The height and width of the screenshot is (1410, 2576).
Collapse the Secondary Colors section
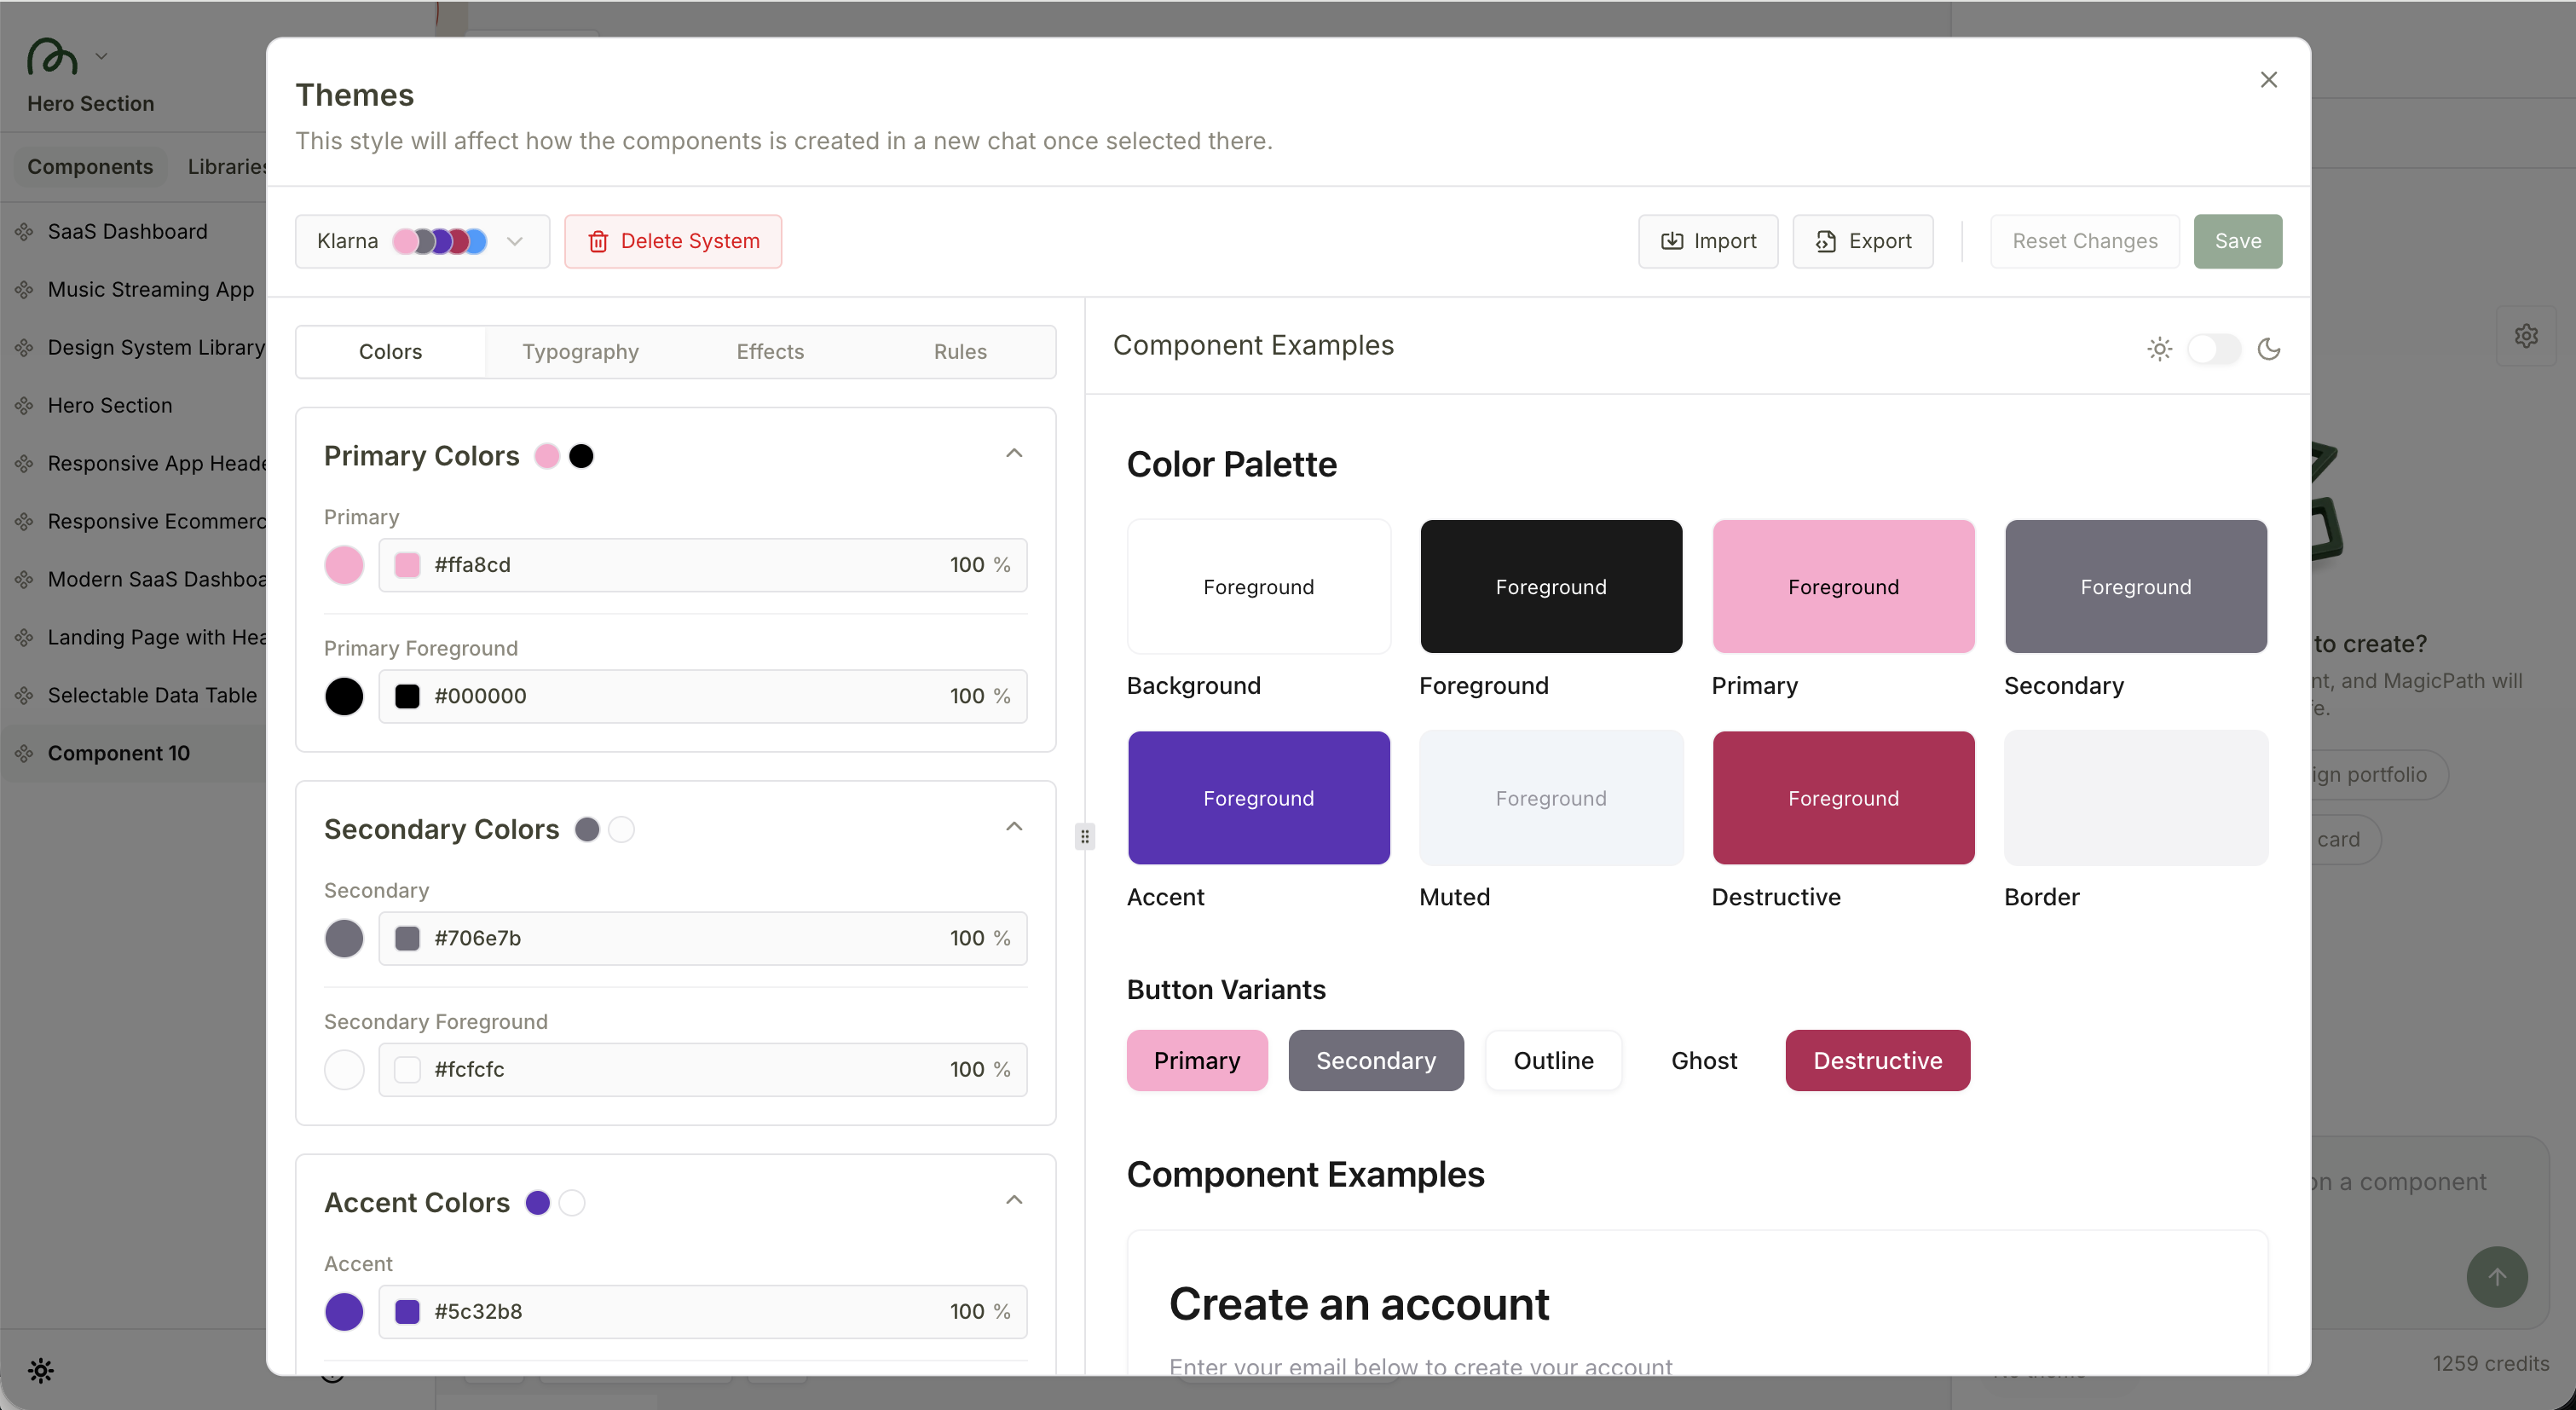[1014, 827]
